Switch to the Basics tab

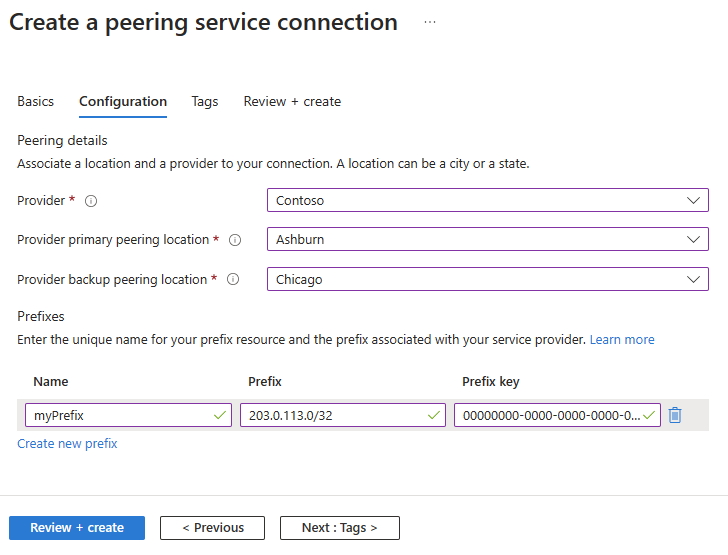click(x=36, y=102)
